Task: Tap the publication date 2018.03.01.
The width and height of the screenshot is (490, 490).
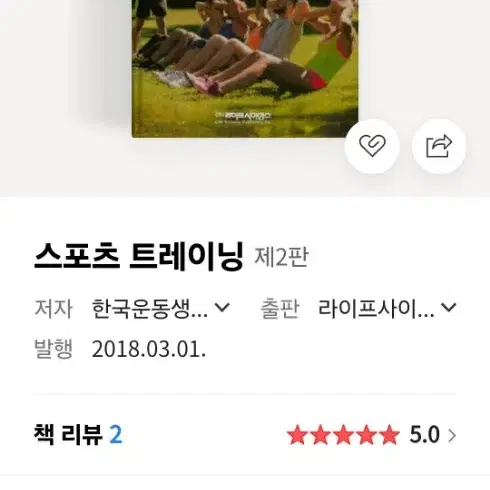Action: click(149, 350)
